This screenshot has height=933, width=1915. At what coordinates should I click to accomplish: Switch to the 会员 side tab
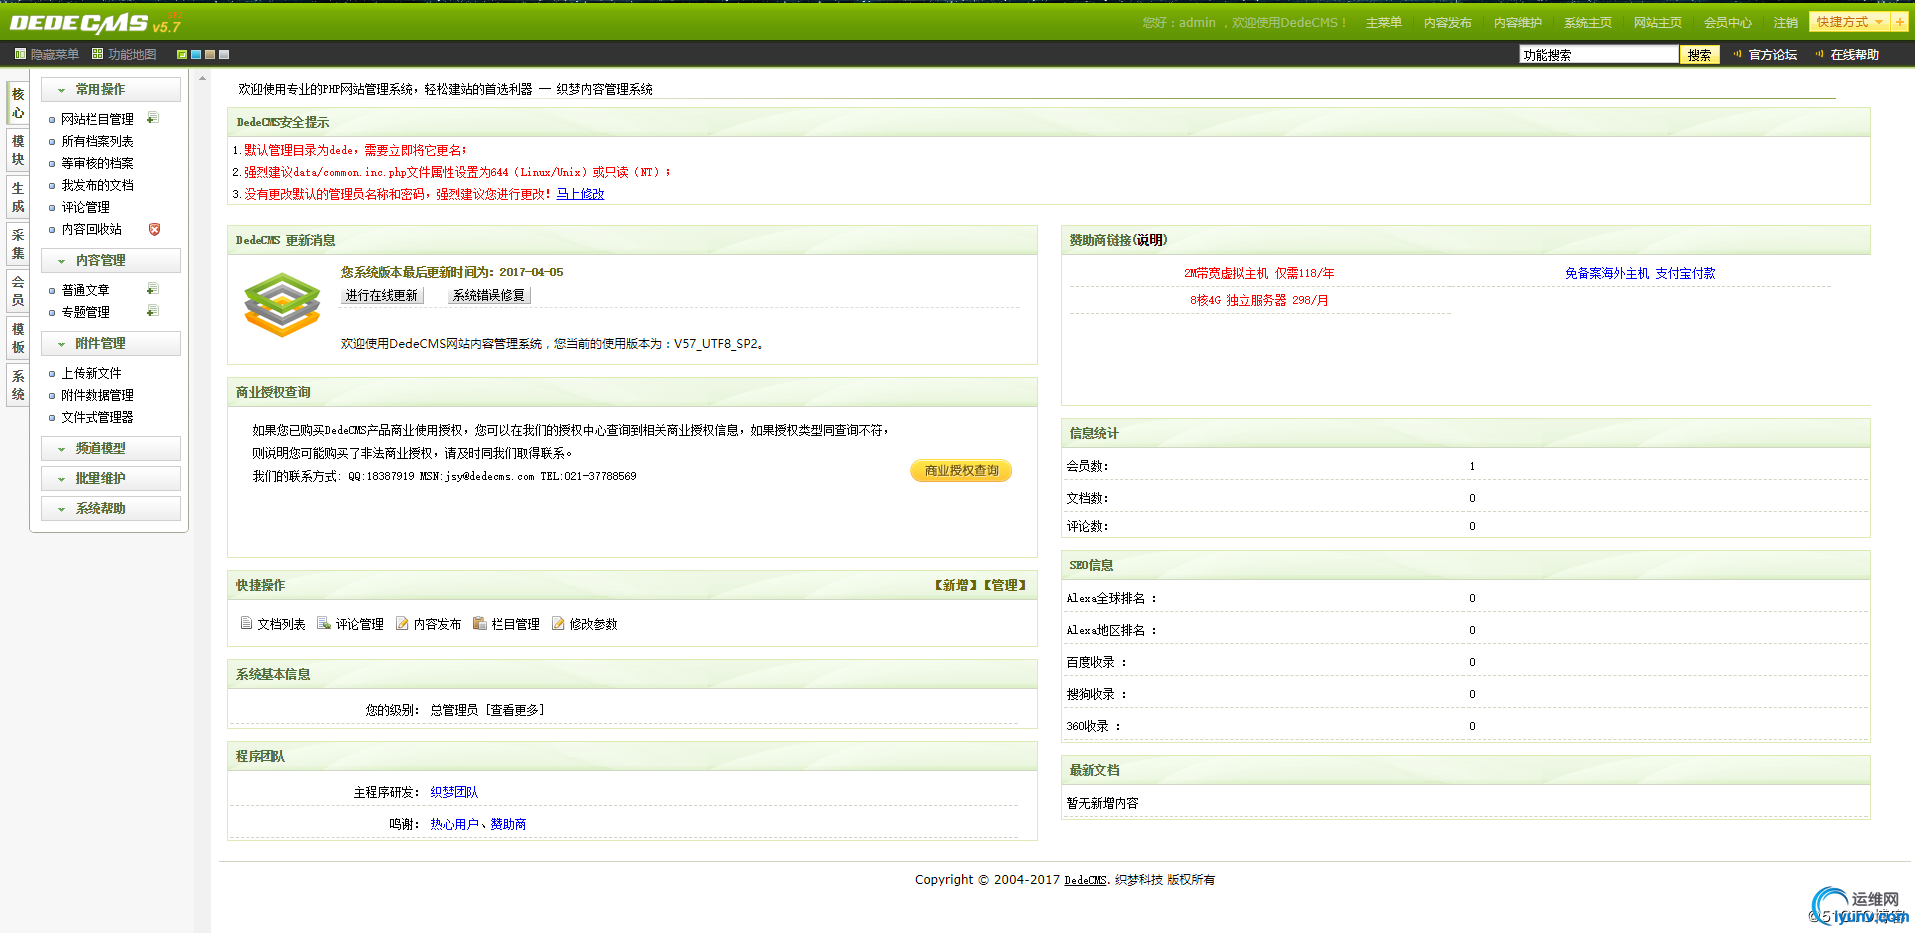[18, 291]
